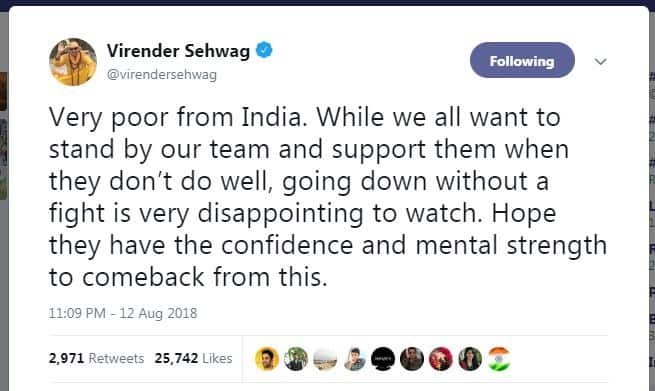
Task: Click the black circular liker avatar
Action: tap(383, 359)
